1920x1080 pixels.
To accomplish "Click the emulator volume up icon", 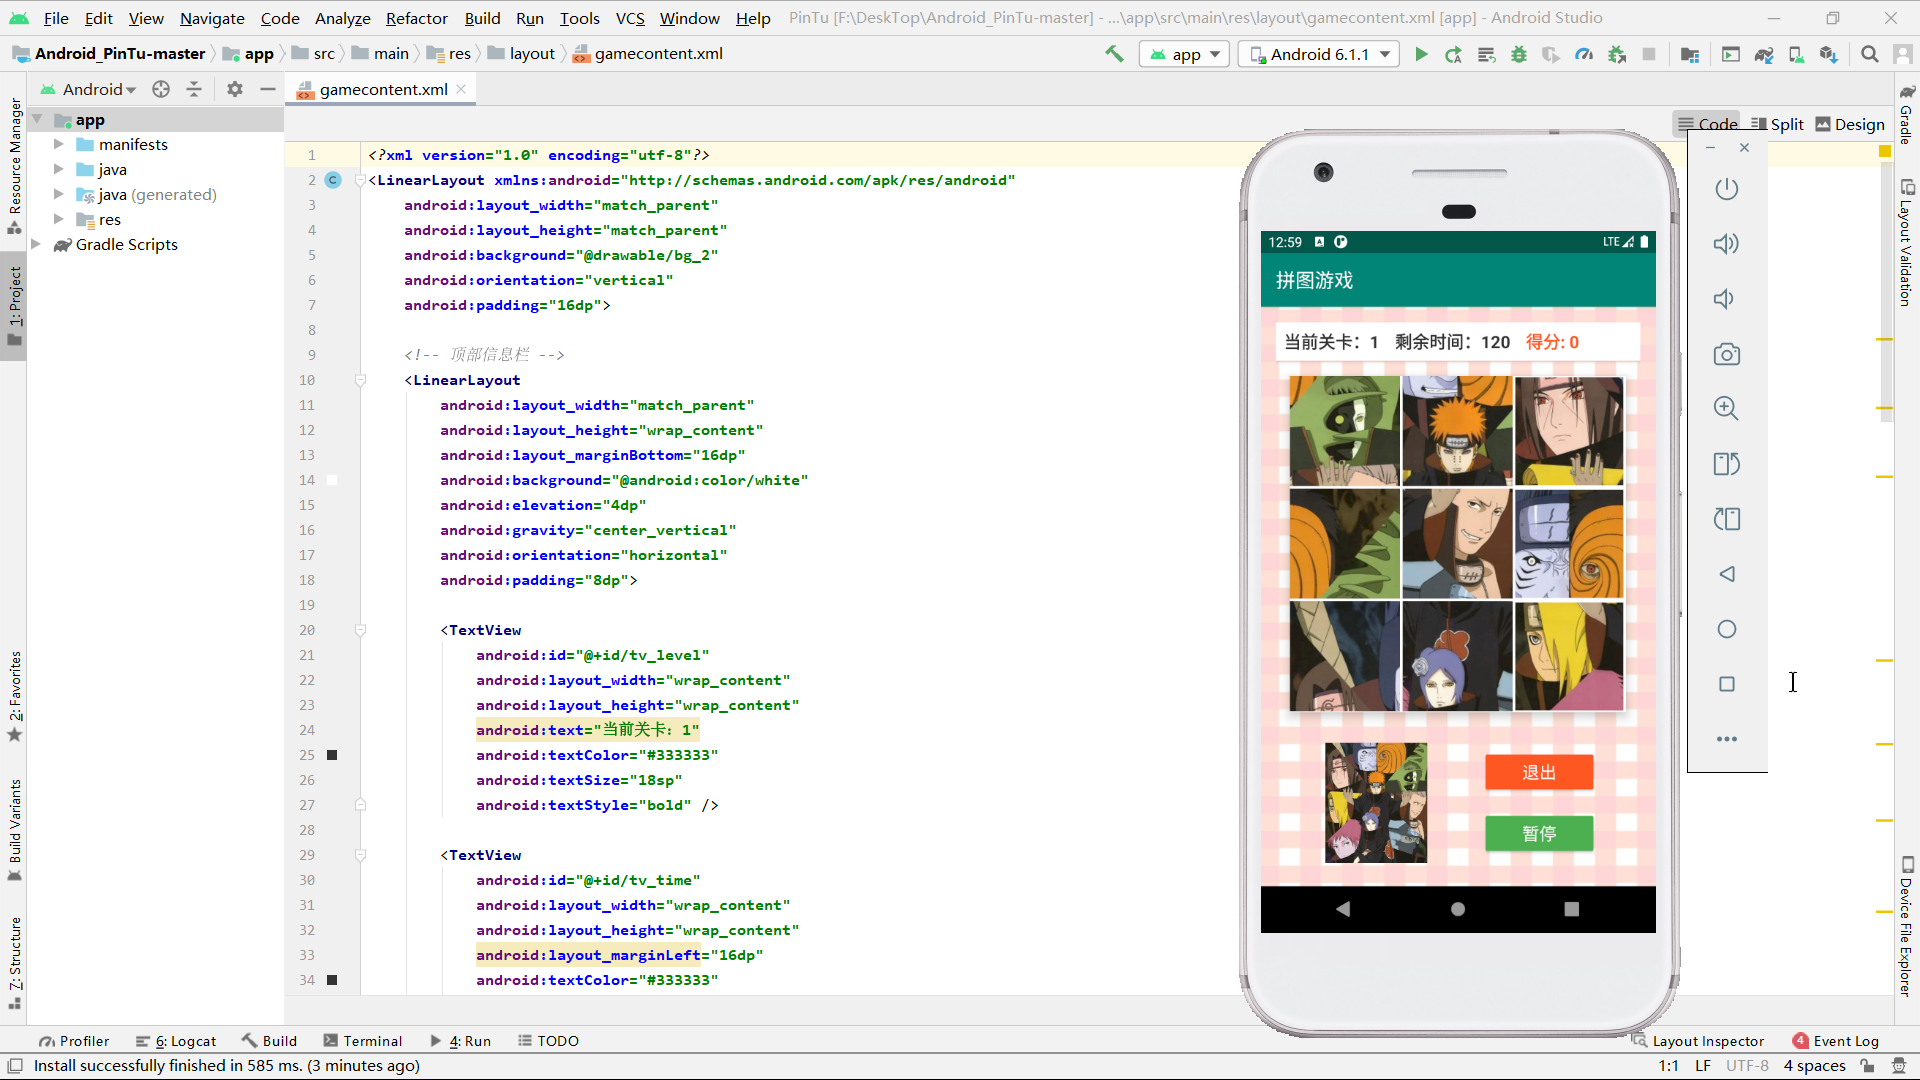I will 1727,244.
